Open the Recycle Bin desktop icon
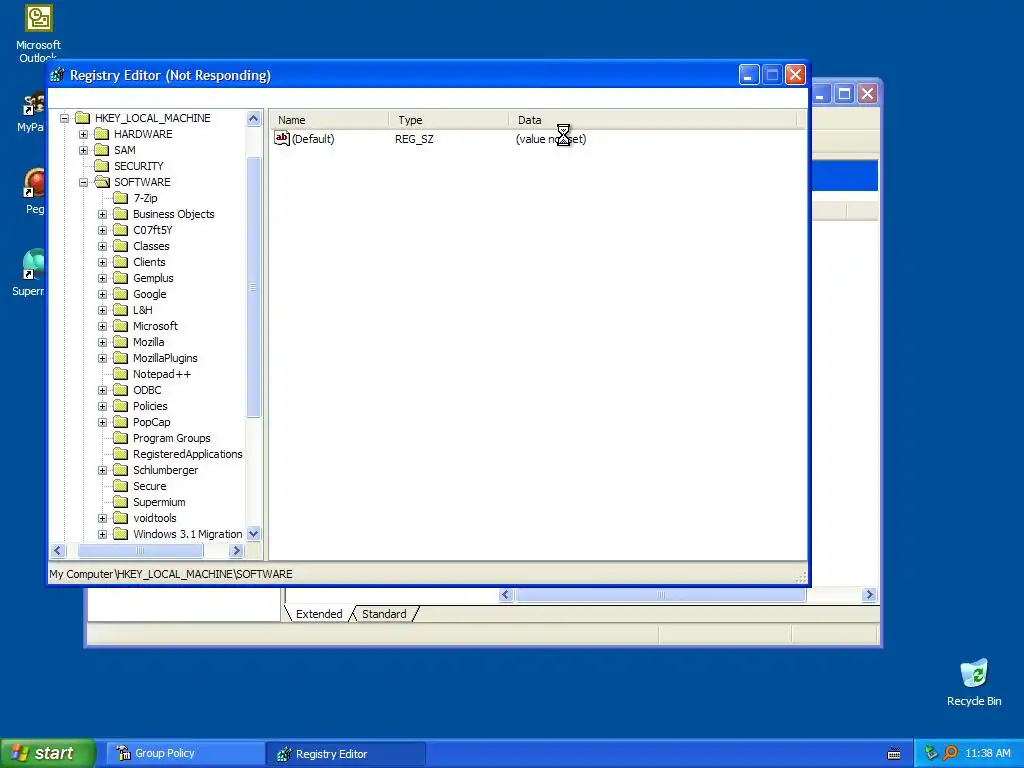The image size is (1024, 768). pyautogui.click(x=974, y=682)
